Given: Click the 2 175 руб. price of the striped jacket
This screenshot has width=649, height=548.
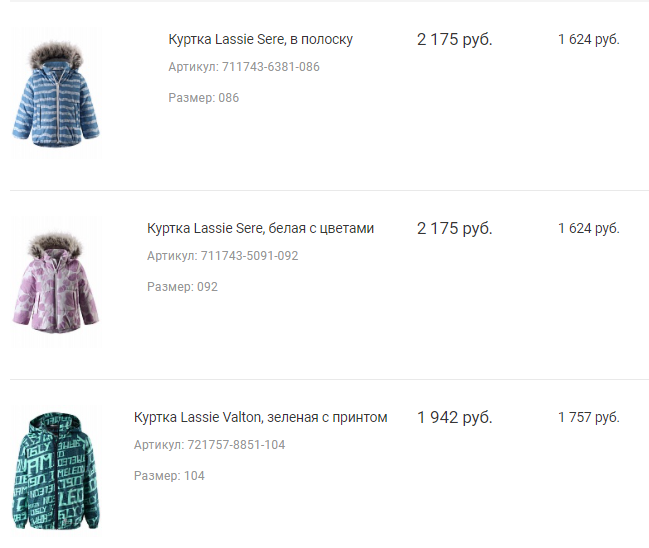Looking at the screenshot, I should tap(454, 40).
